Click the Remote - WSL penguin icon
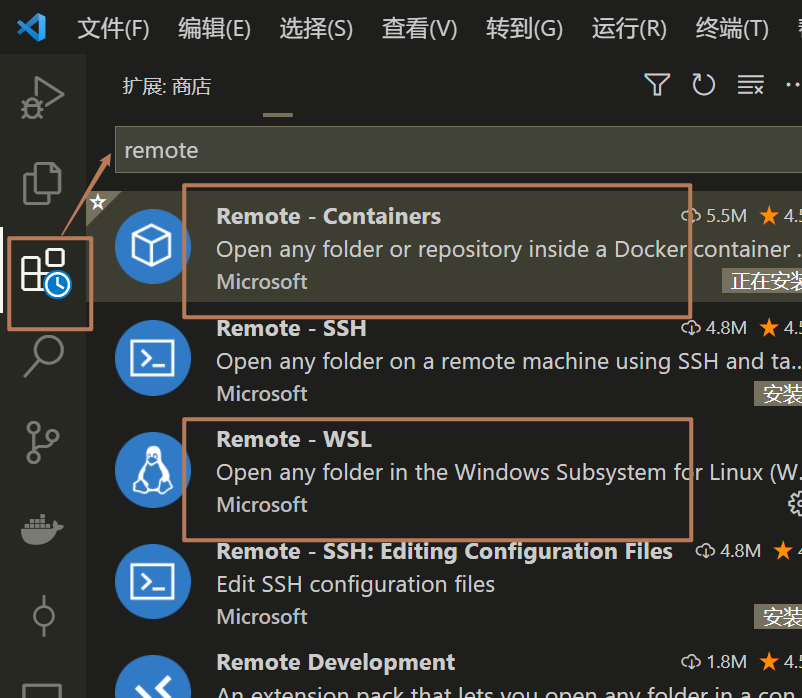The height and width of the screenshot is (698, 802). click(152, 470)
